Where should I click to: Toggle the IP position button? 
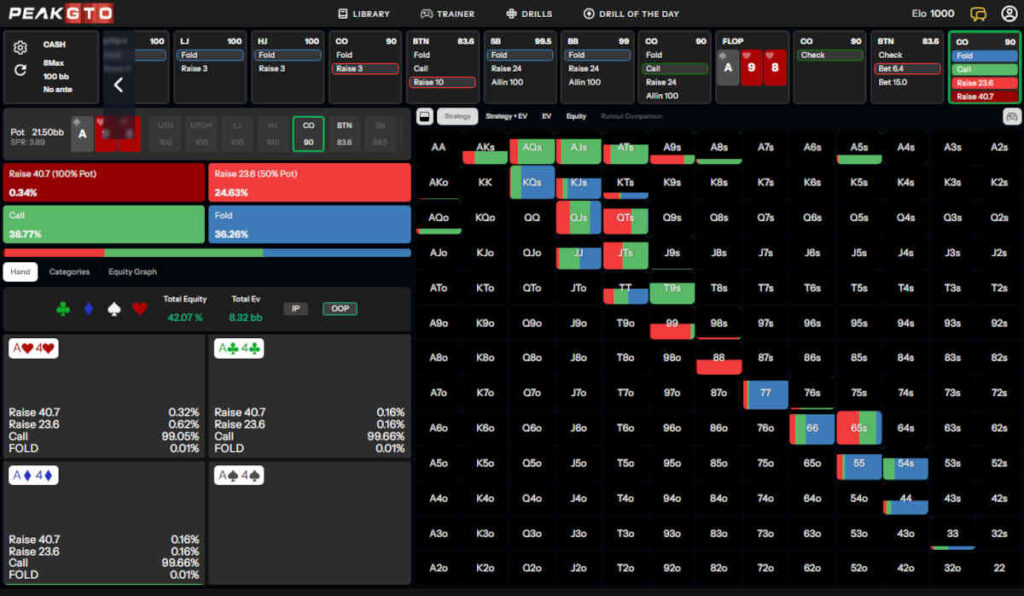[x=295, y=309]
